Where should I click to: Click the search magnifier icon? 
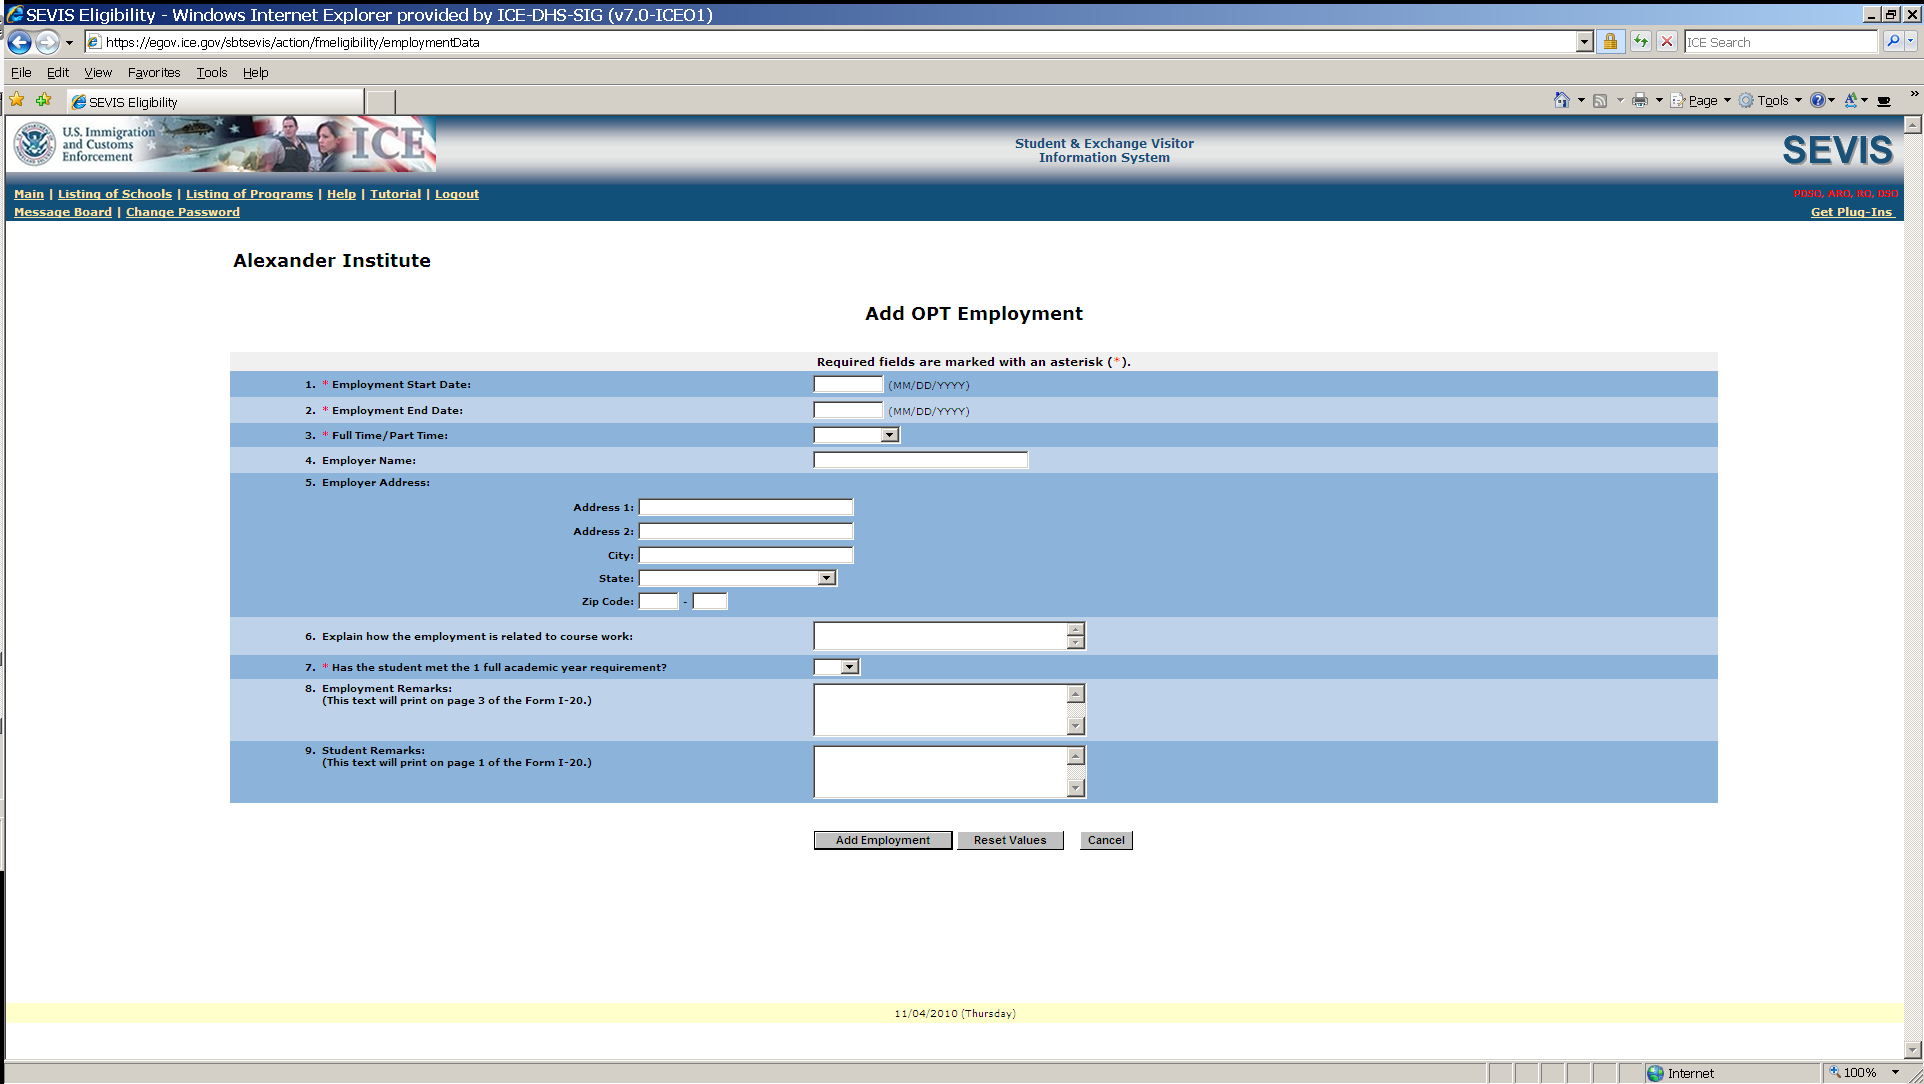tap(1892, 42)
